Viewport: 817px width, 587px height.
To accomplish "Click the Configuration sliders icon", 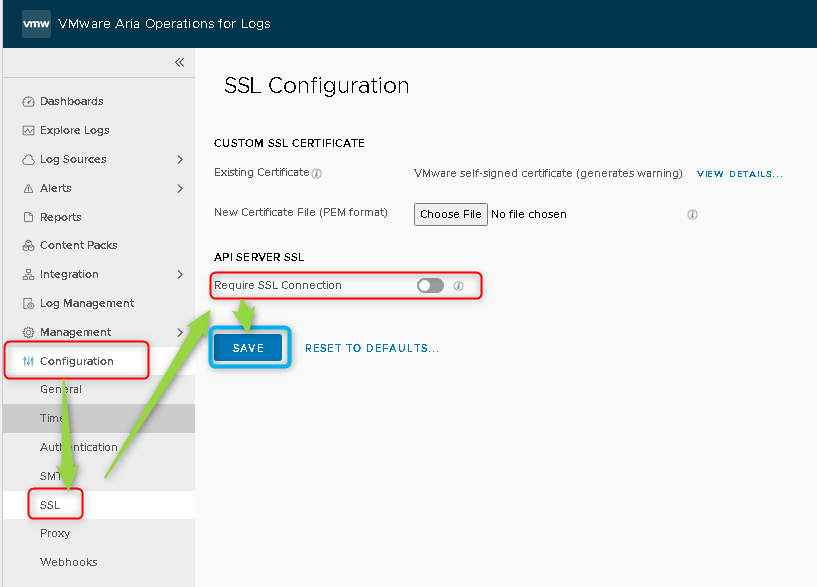I will tap(28, 361).
